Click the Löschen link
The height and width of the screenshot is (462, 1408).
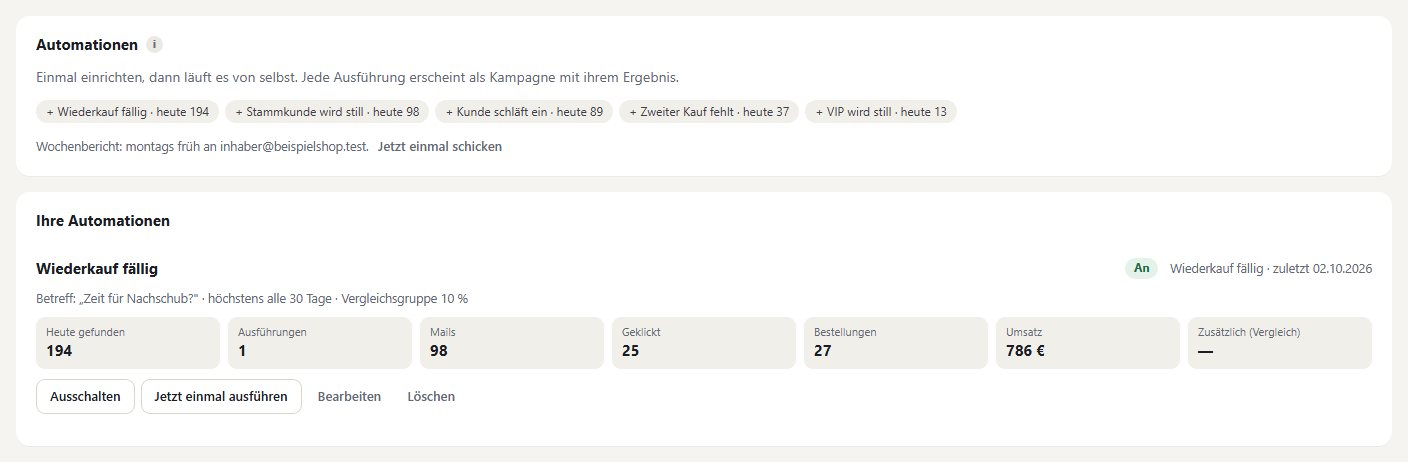click(x=431, y=397)
